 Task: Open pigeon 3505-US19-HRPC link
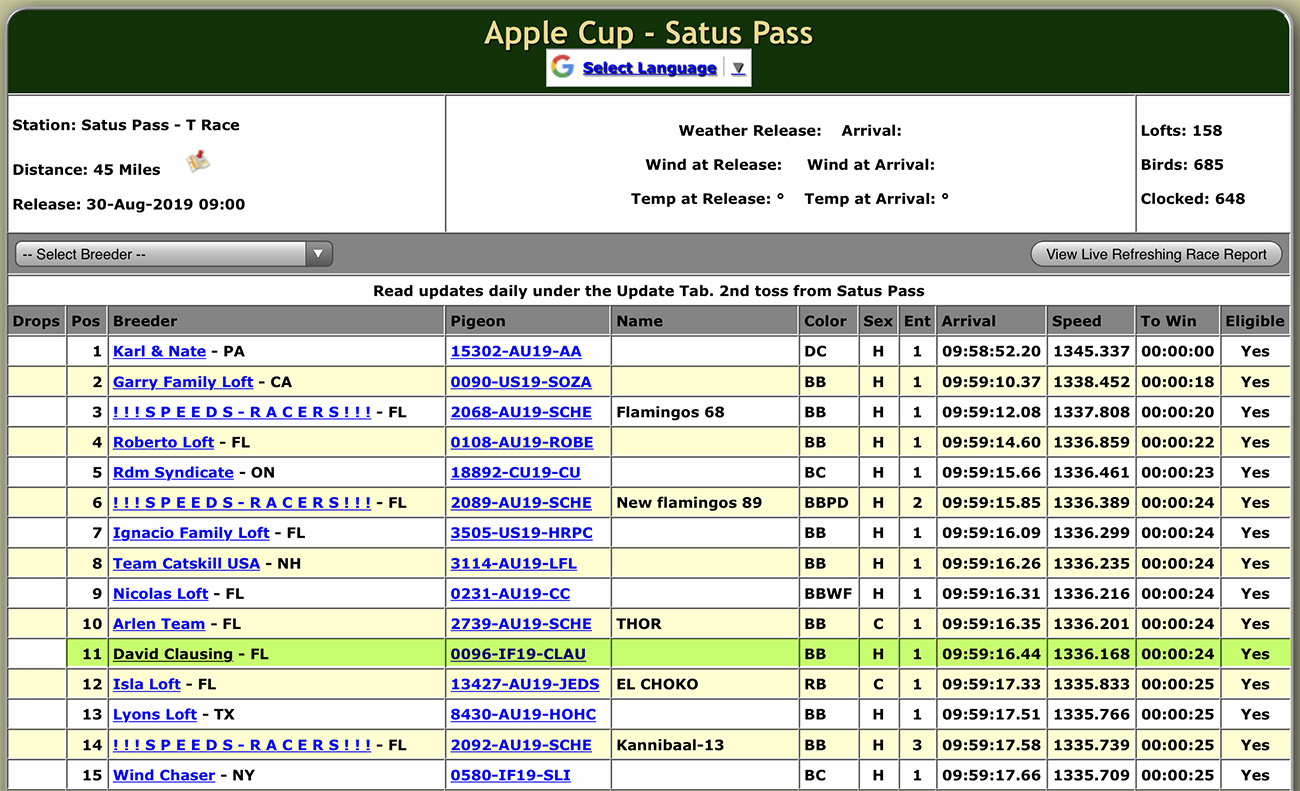522,533
